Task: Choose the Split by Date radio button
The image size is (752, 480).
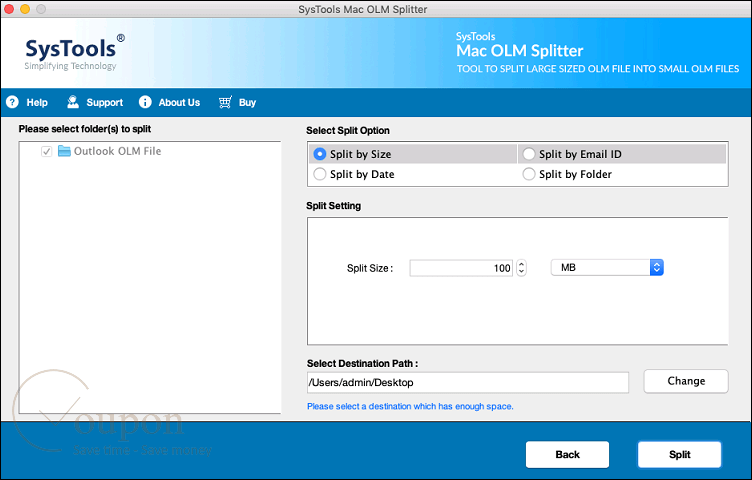Action: click(x=319, y=174)
